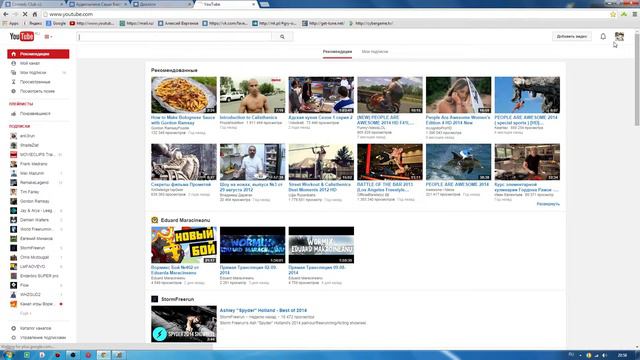Click the browser back arrow
This screenshot has width=640, height=360.
(6, 14)
